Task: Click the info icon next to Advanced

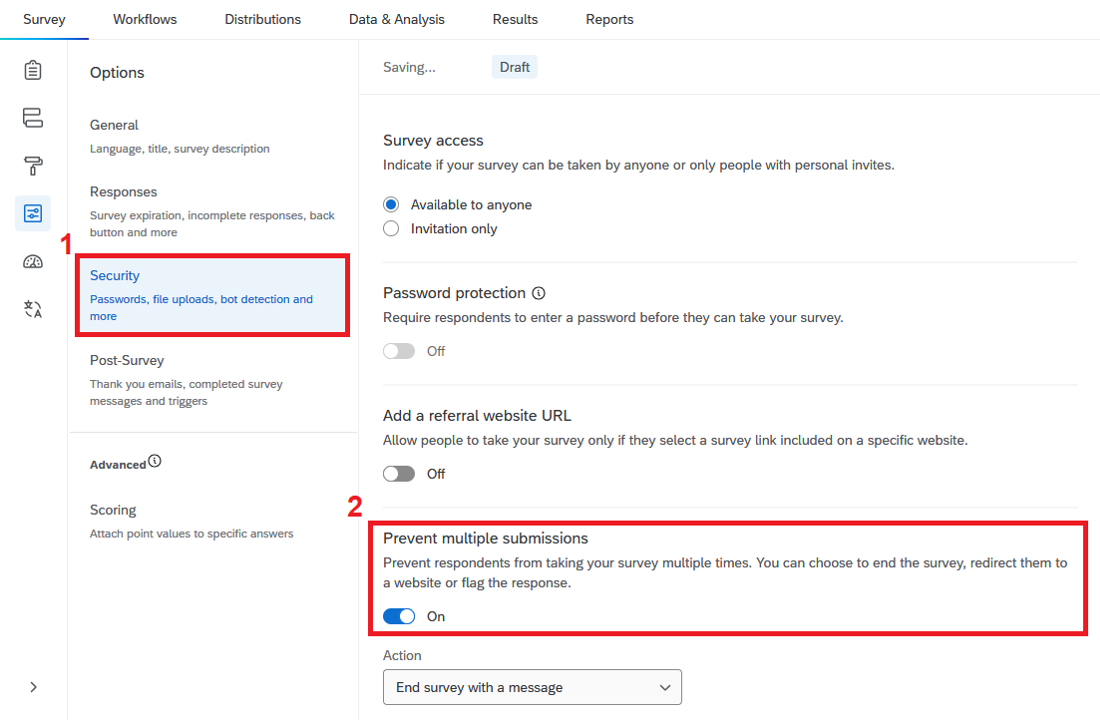Action: tap(155, 462)
